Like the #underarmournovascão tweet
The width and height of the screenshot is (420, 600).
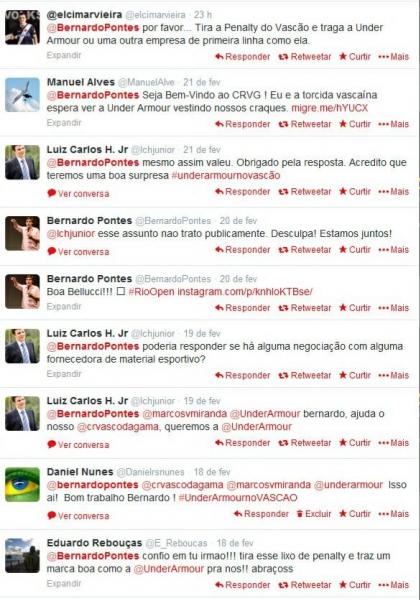pos(355,191)
